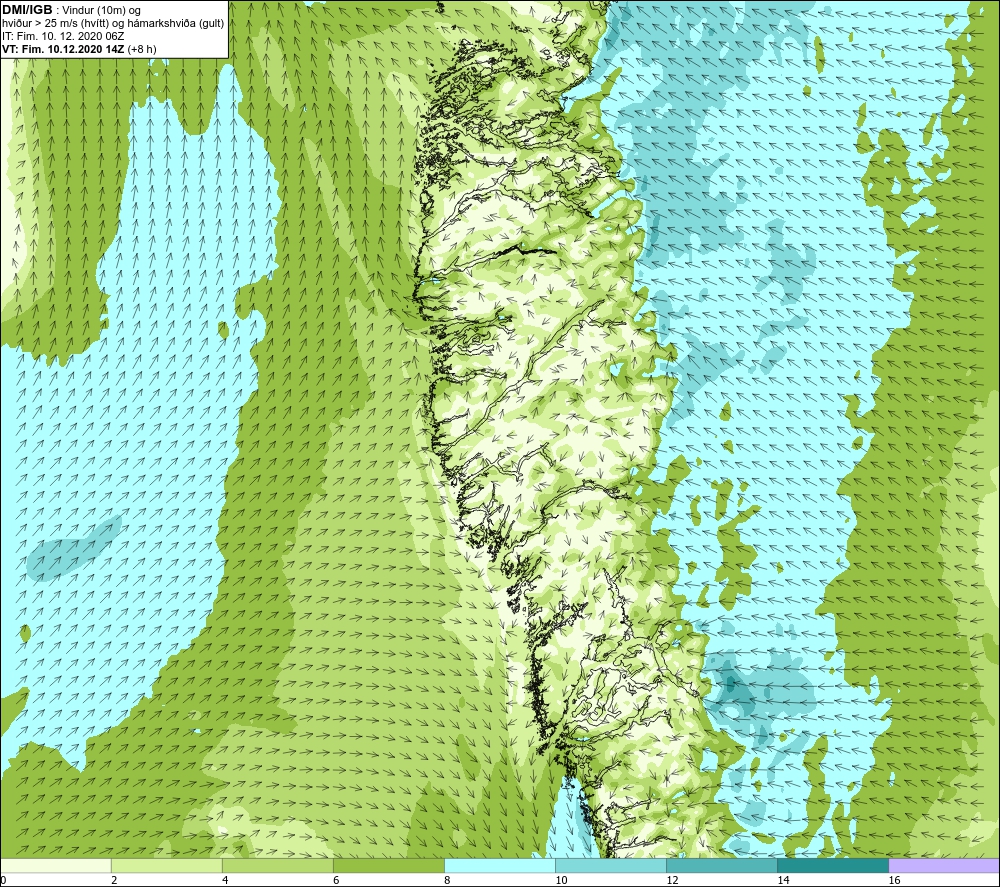
Task: Click the 6–8 m/s dark green legend swatch
Action: pyautogui.click(x=388, y=866)
